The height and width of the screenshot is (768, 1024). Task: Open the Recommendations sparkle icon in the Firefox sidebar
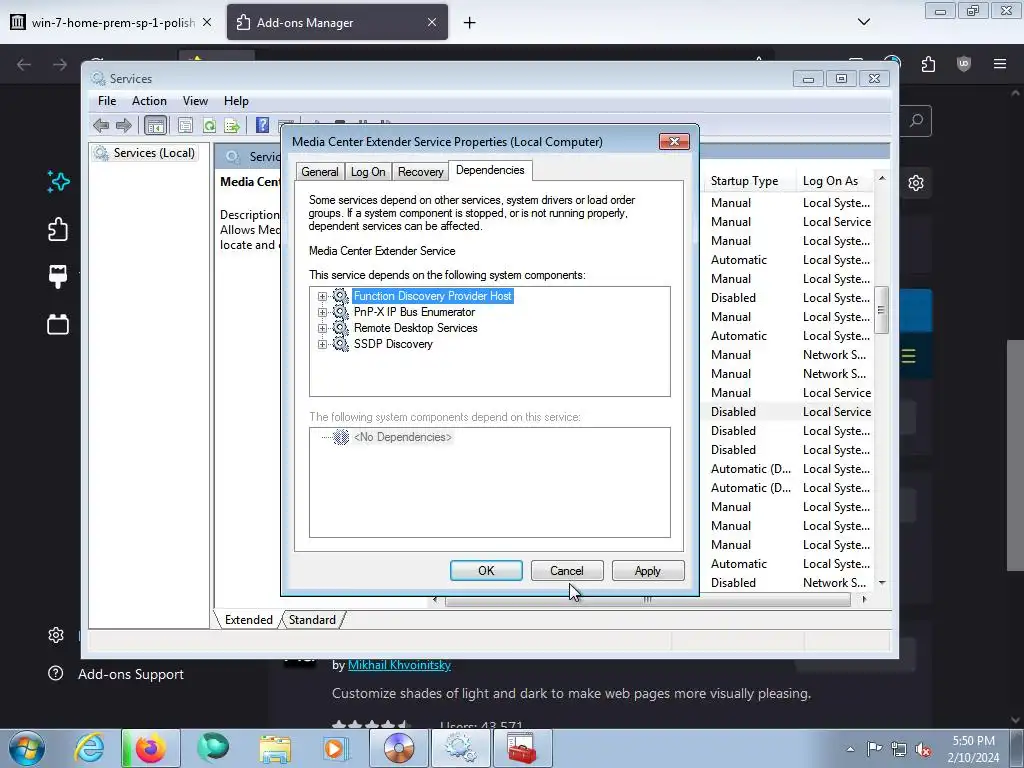coord(58,182)
